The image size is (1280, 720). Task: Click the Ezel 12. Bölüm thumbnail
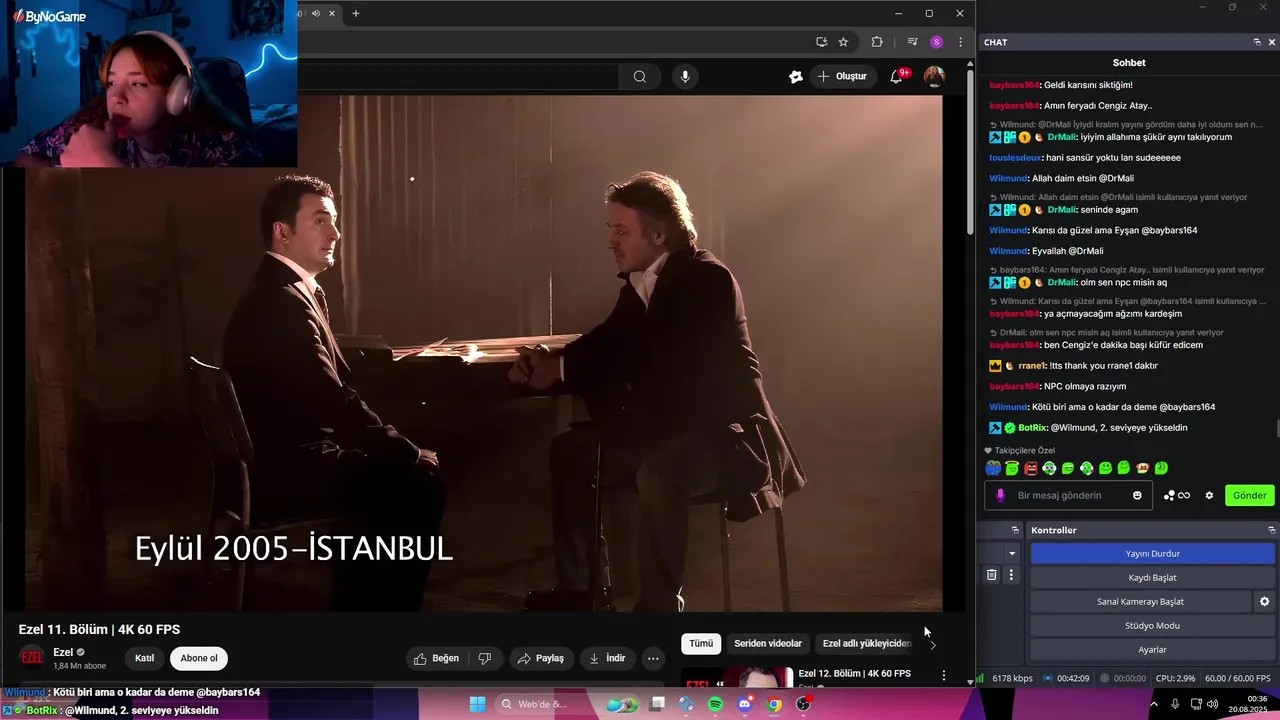click(x=737, y=678)
